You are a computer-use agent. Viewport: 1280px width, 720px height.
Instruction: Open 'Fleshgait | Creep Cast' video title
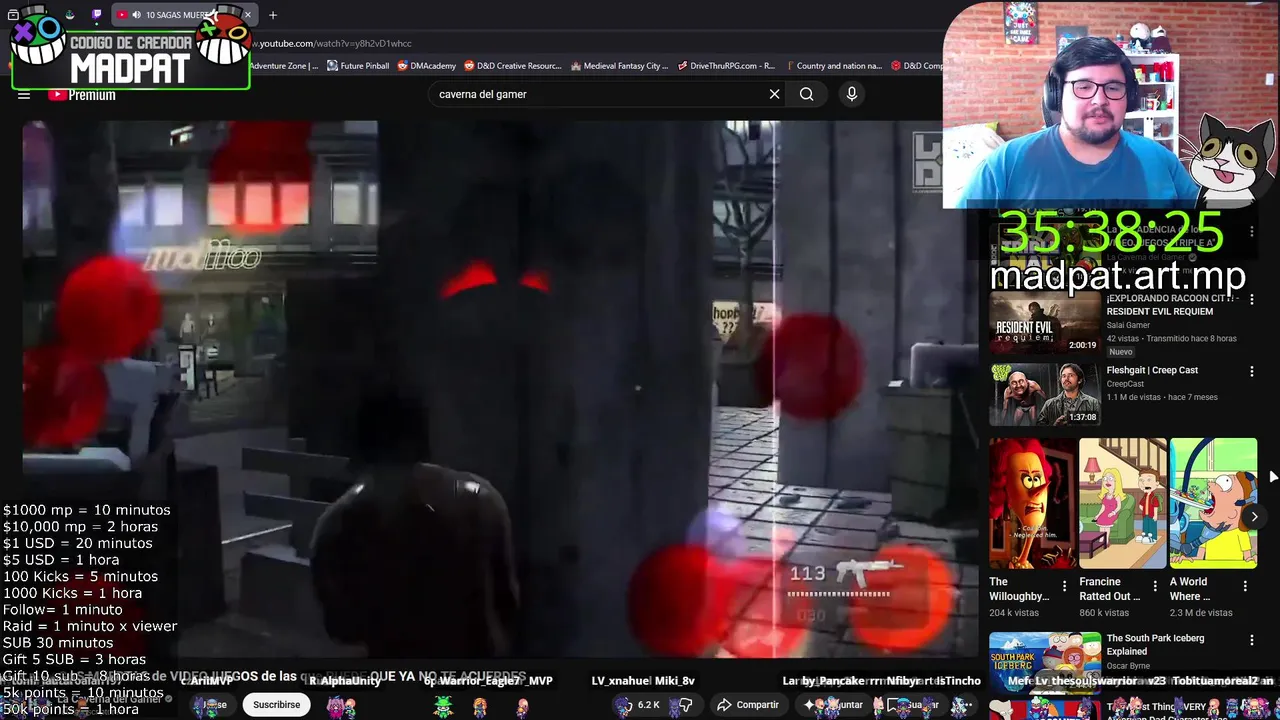tap(1152, 370)
